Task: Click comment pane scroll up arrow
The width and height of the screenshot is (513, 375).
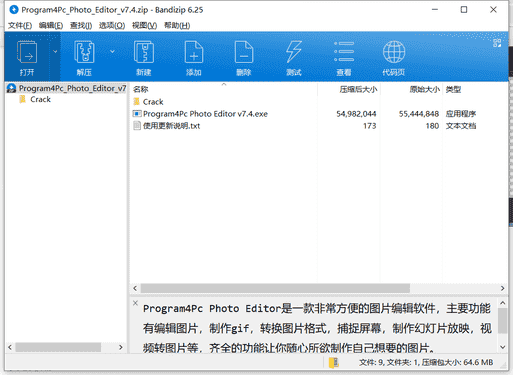Action: (503, 303)
